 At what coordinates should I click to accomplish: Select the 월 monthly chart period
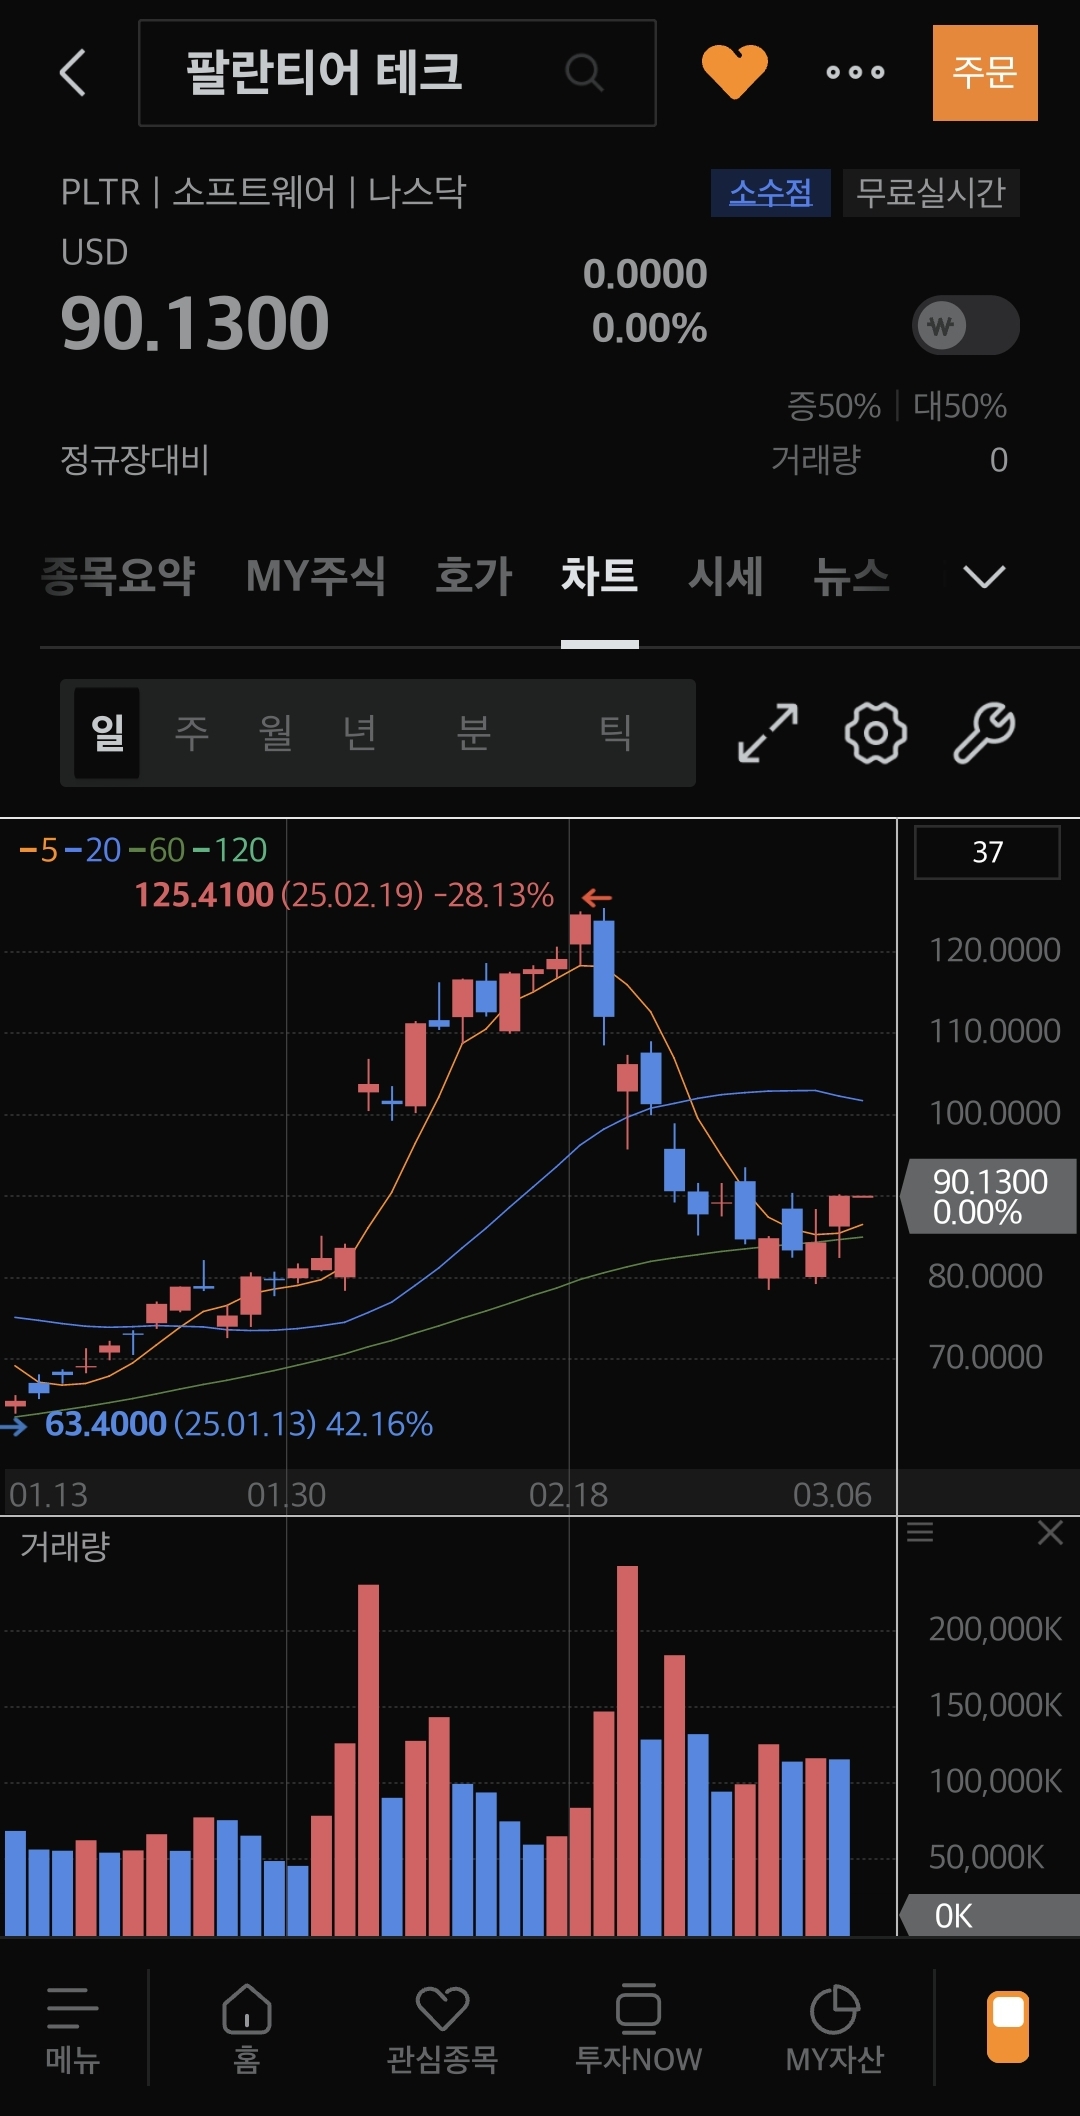tap(276, 733)
